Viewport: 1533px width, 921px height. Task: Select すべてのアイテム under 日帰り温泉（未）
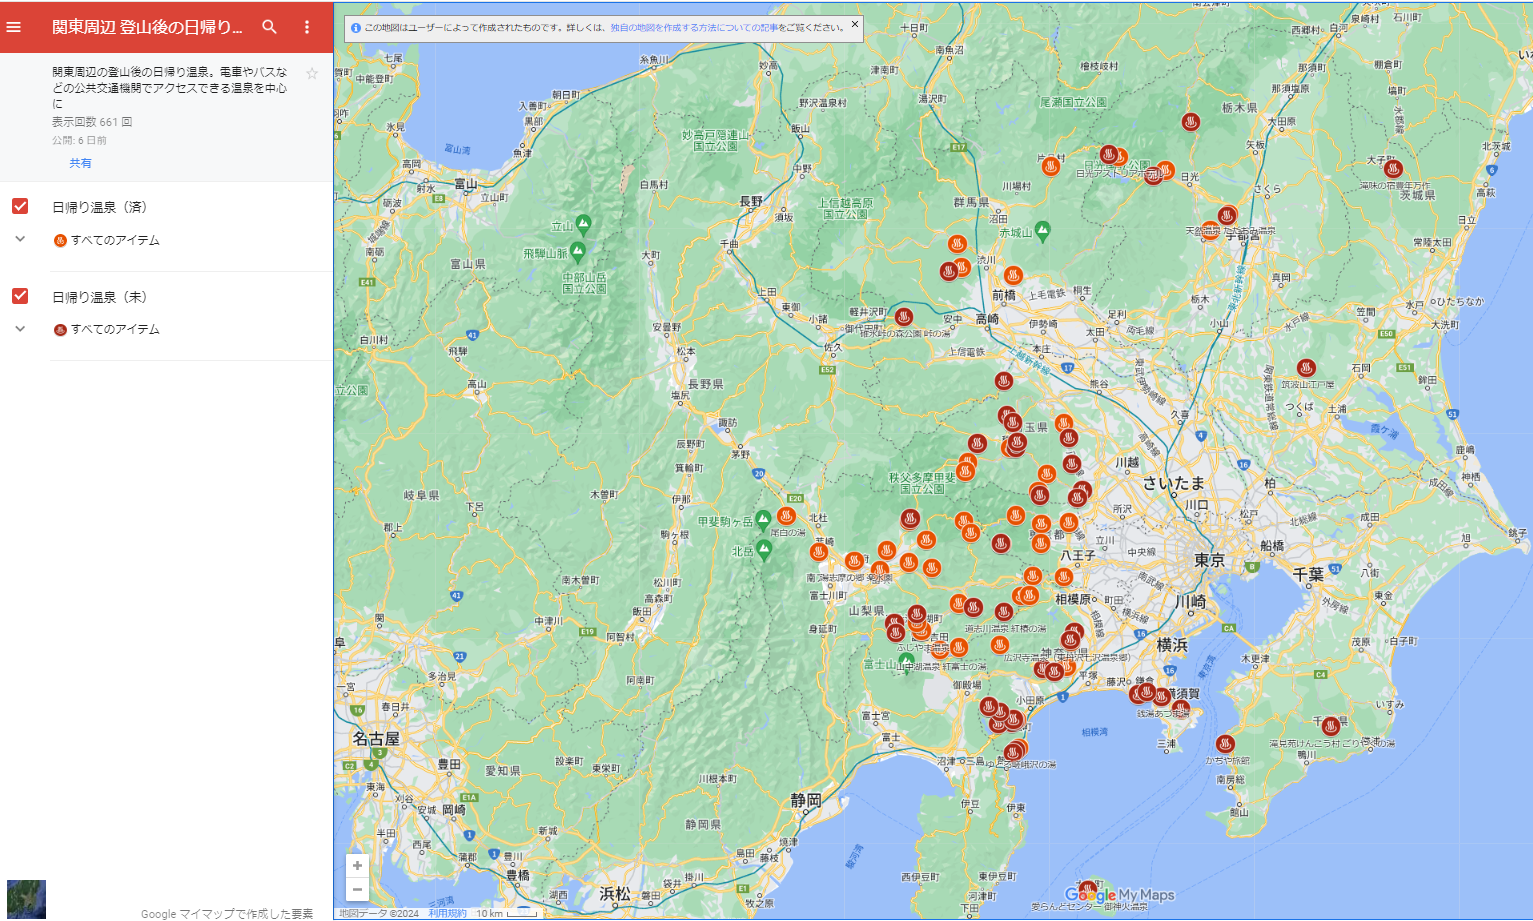114,329
